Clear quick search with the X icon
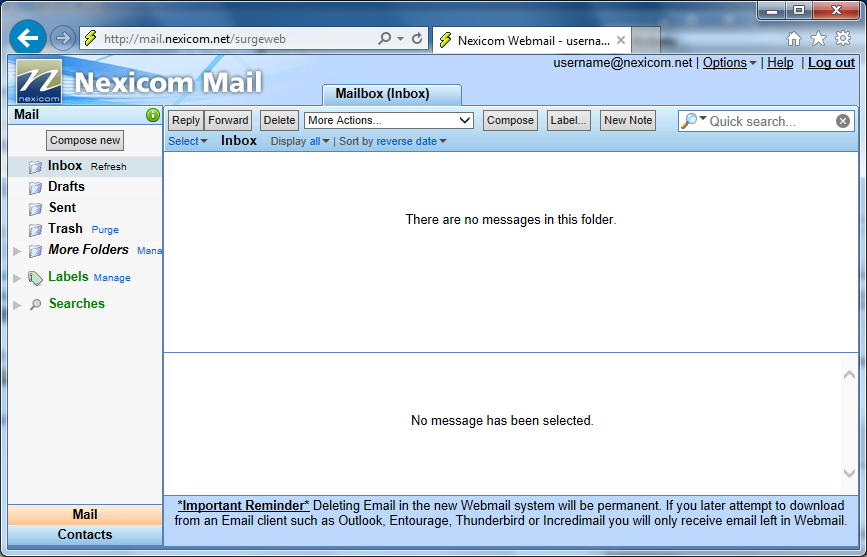This screenshot has width=867, height=557. click(x=843, y=121)
